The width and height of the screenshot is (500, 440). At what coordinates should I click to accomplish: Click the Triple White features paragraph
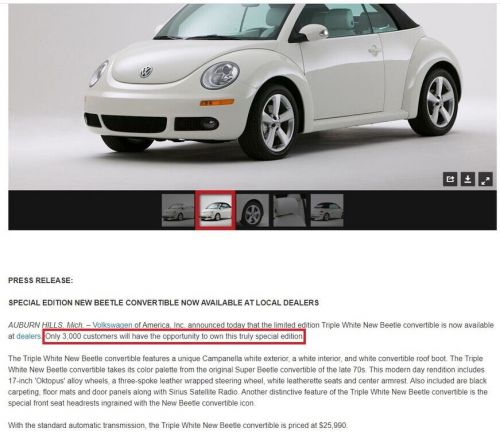coord(248,381)
